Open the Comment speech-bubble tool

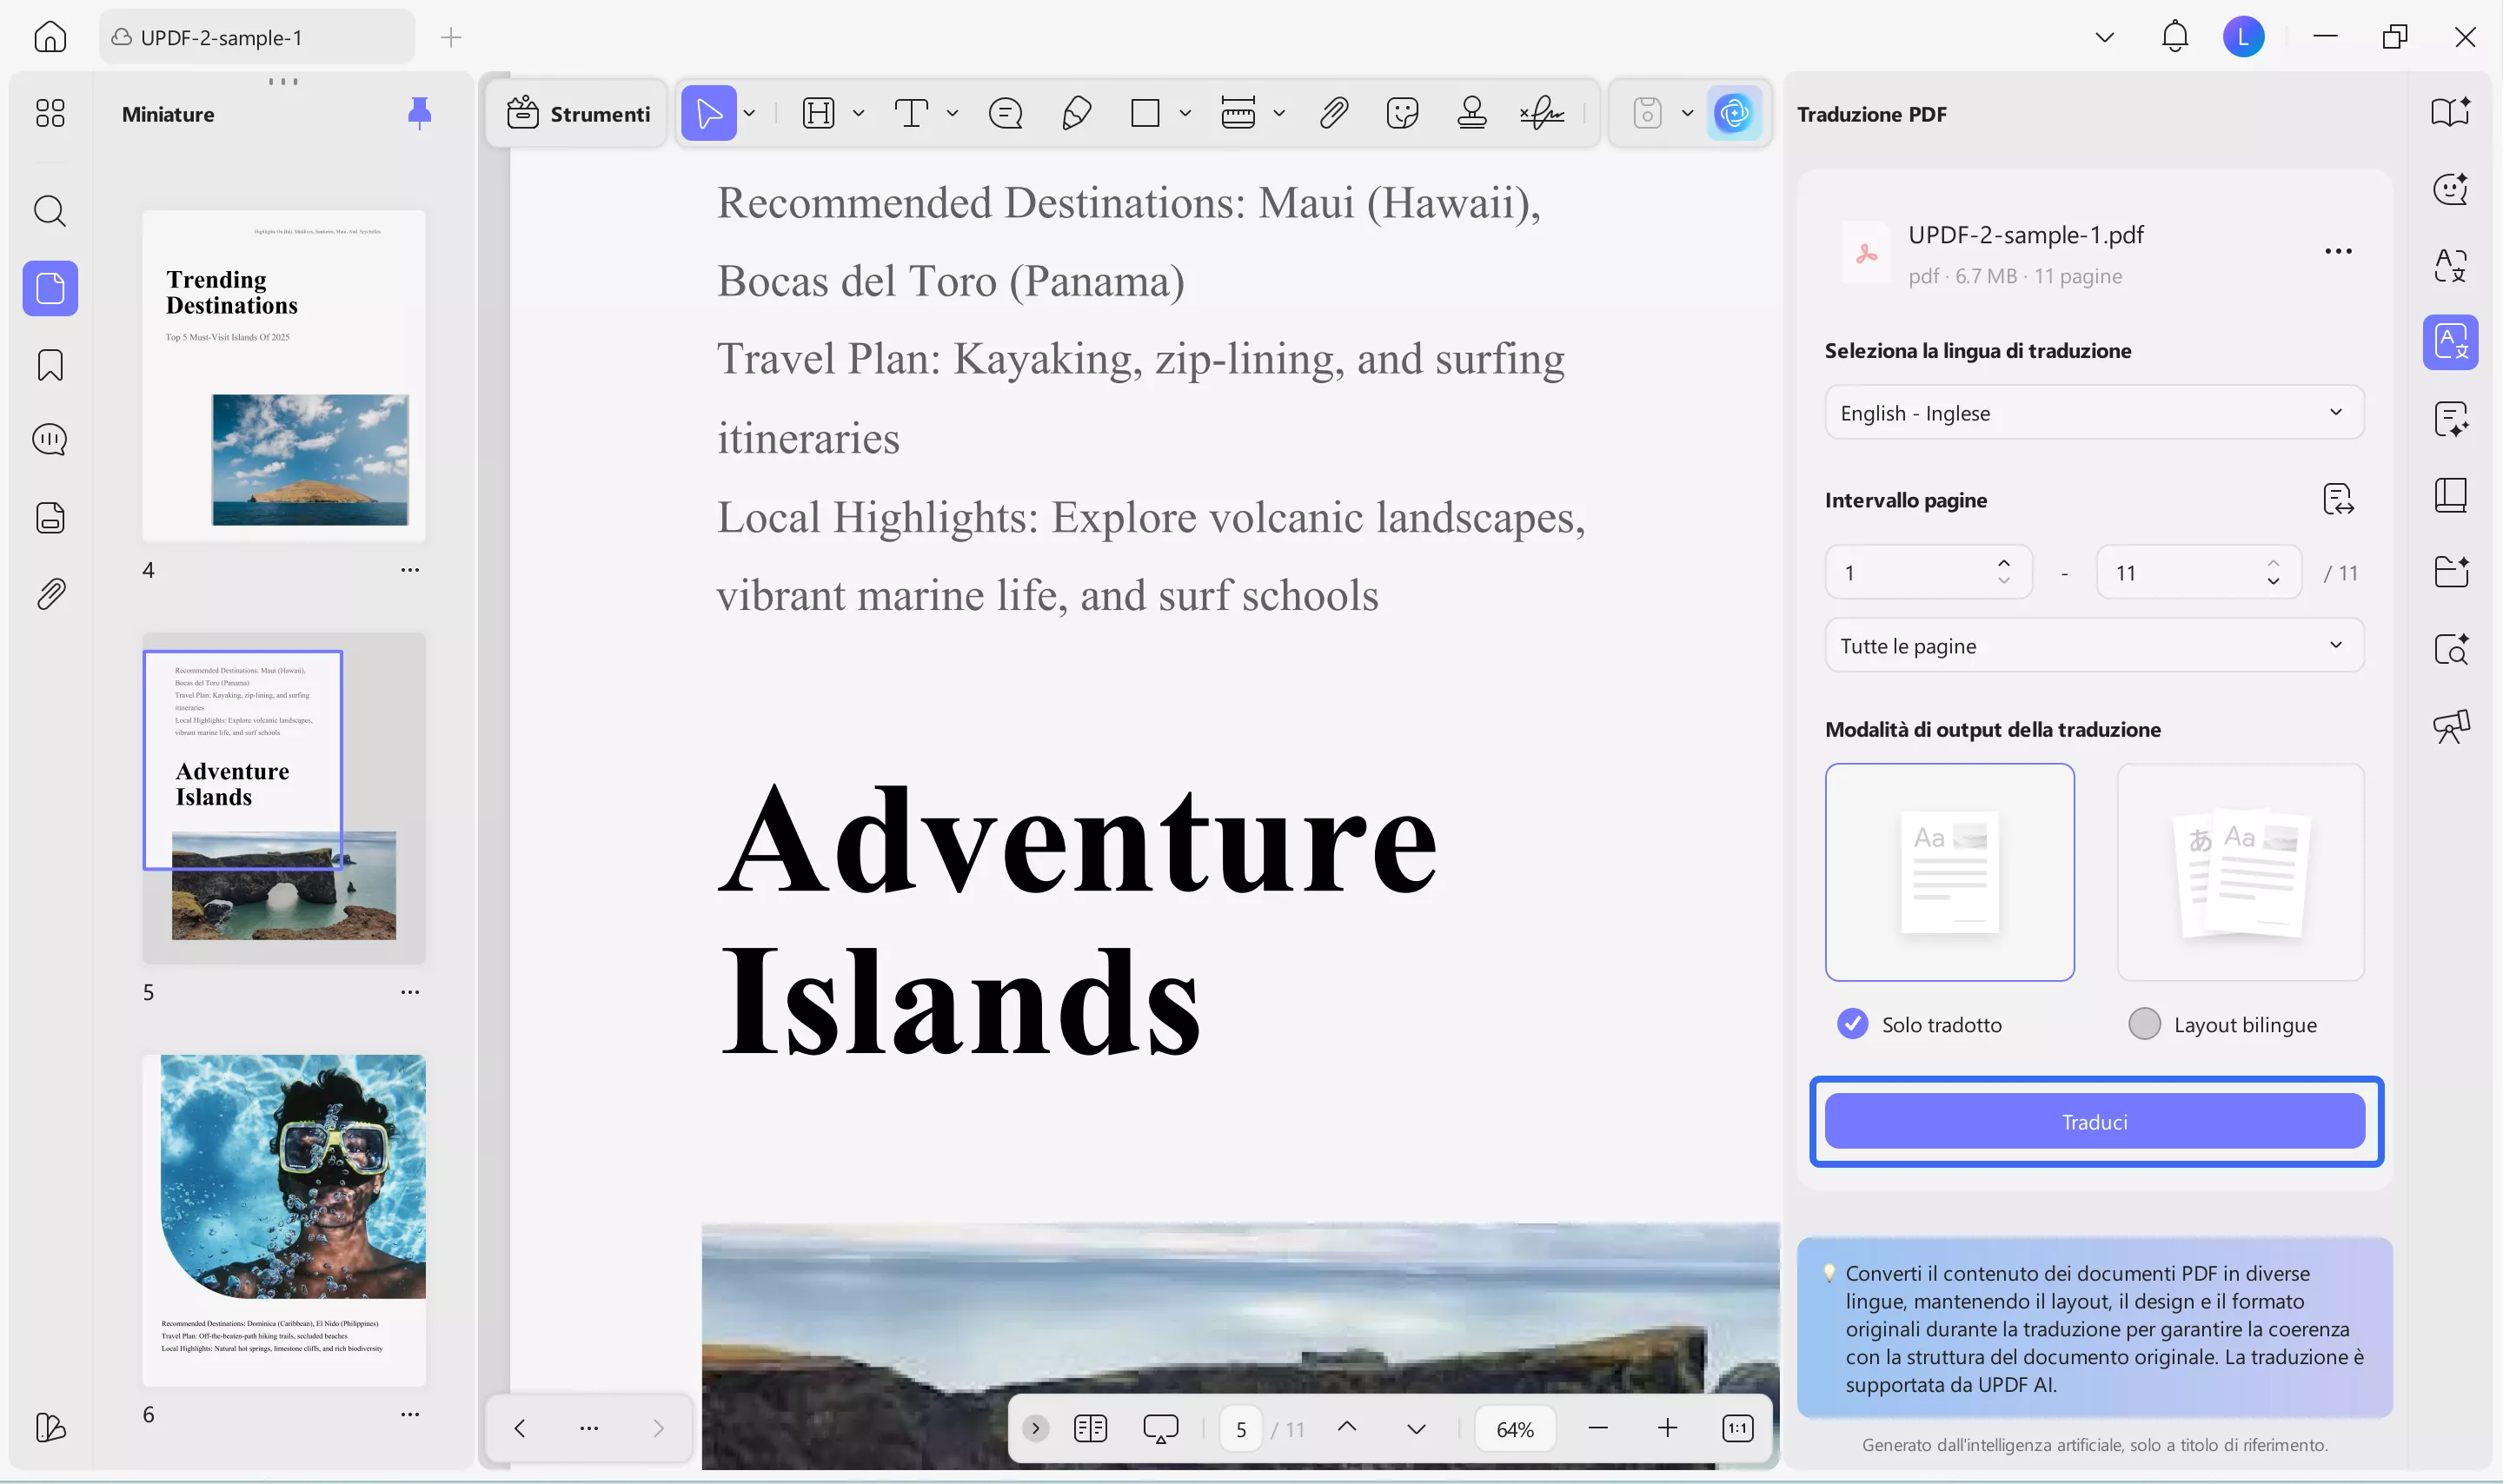point(1005,113)
